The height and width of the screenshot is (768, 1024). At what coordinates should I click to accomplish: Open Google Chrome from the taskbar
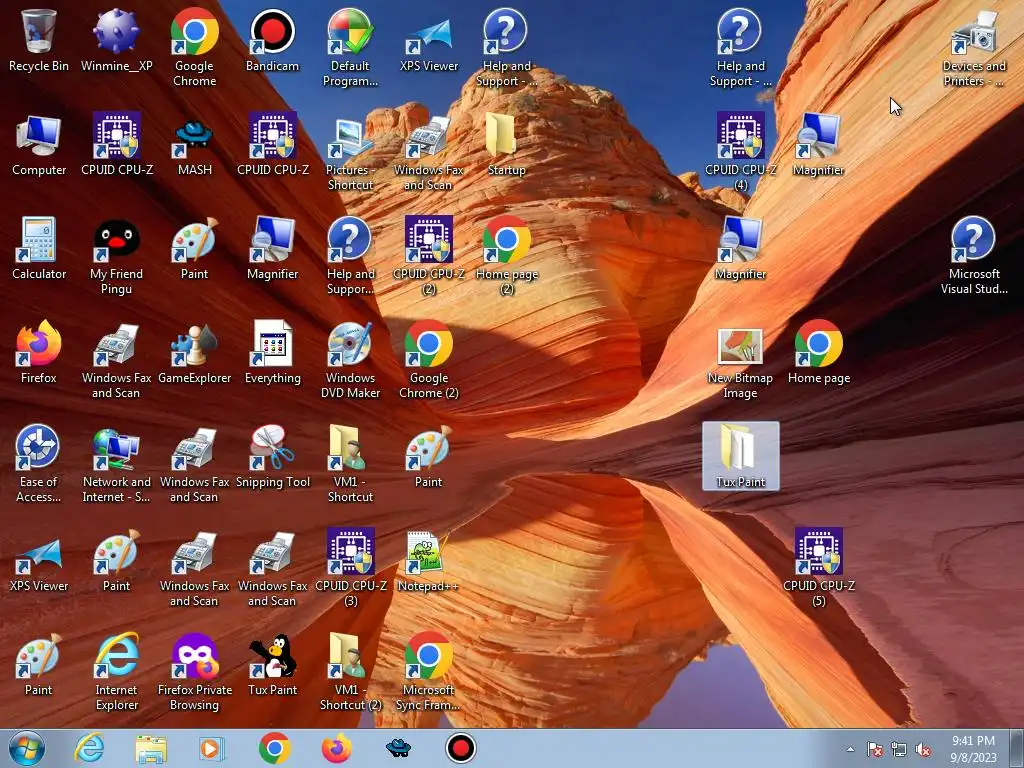274,748
